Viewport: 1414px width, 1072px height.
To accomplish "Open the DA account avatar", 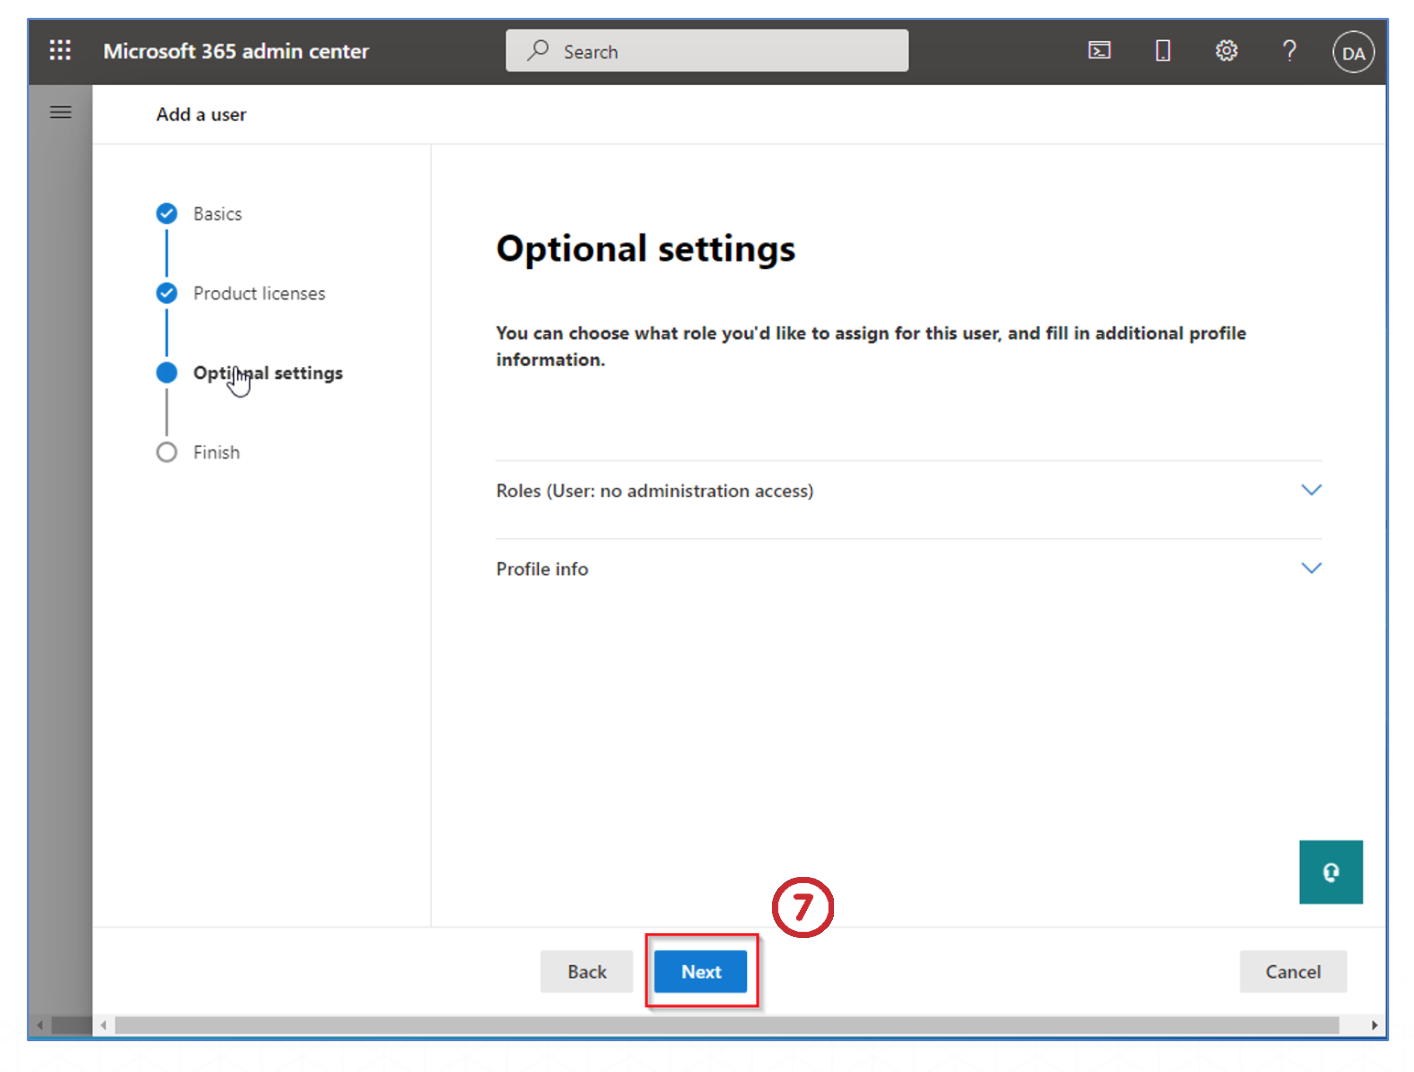I will [x=1352, y=53].
